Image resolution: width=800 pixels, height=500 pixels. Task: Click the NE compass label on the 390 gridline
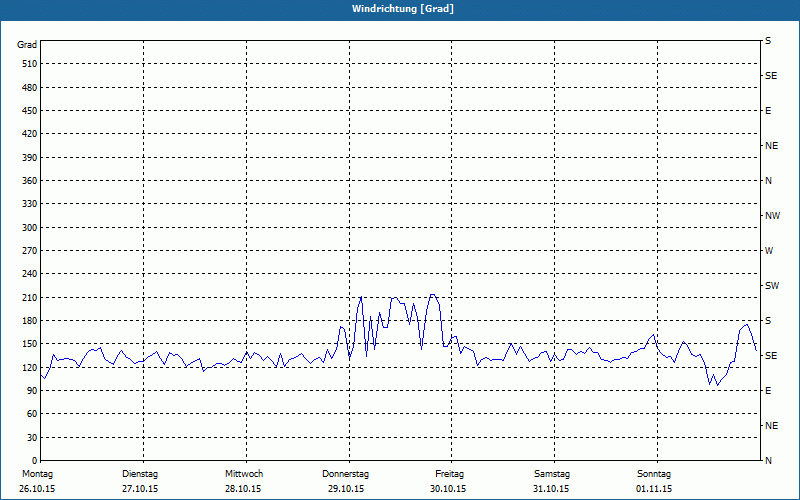tap(771, 146)
